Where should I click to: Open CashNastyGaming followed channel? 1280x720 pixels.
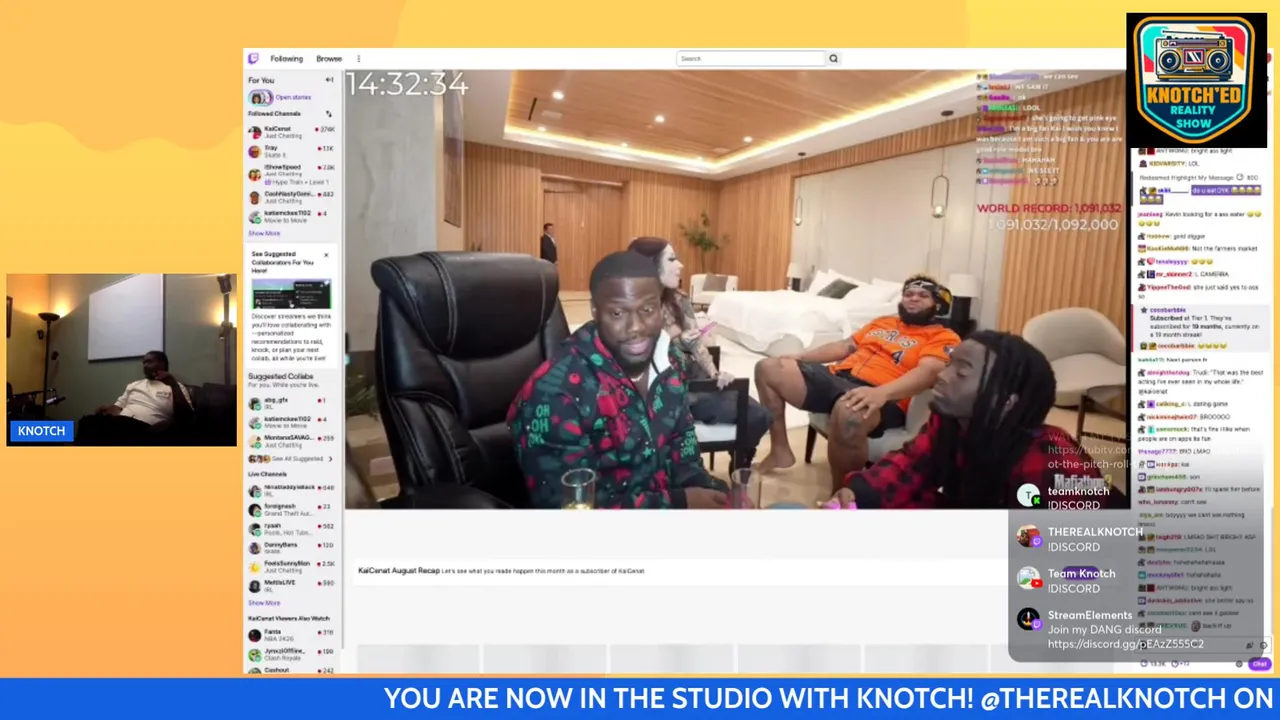click(x=291, y=196)
